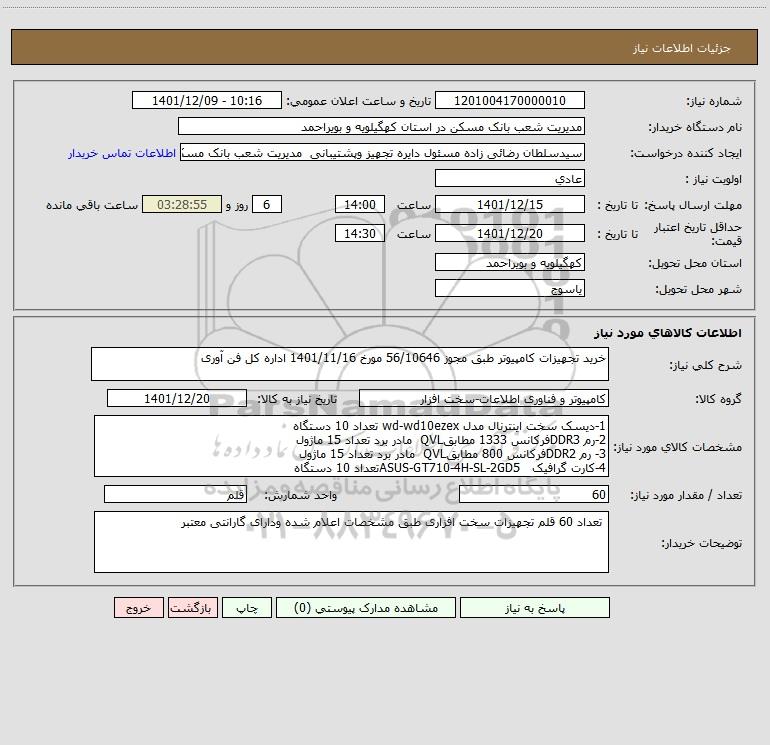Click the announcement date field 1401/12/09 - 10:16

coord(207,100)
